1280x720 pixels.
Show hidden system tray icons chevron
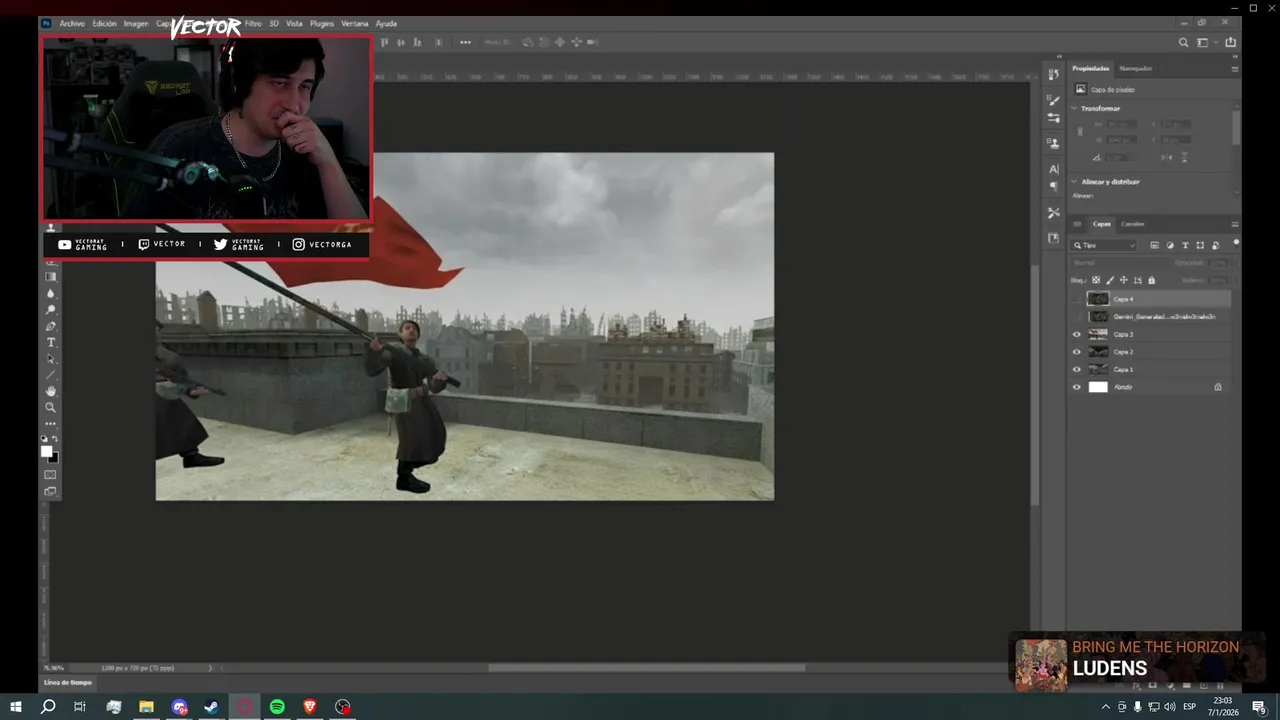click(x=1105, y=707)
